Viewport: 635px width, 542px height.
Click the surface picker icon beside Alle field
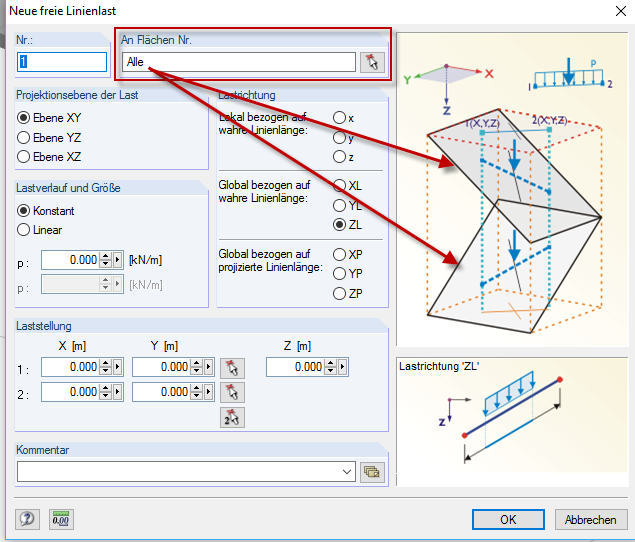(372, 62)
